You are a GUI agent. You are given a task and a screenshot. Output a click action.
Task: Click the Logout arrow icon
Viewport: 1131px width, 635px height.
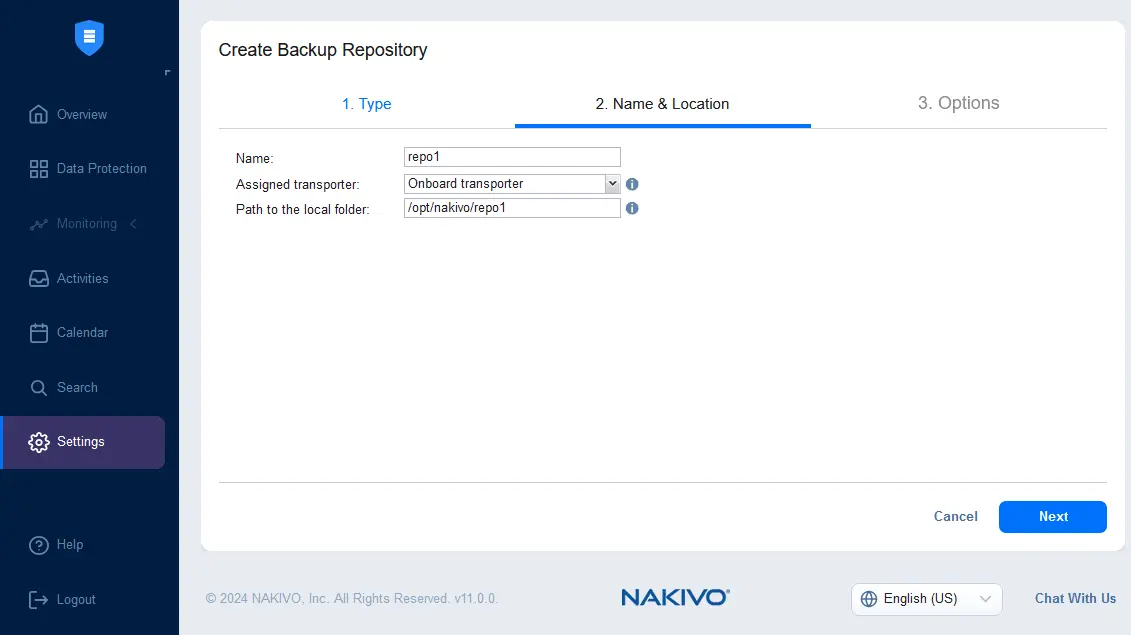pos(38,600)
